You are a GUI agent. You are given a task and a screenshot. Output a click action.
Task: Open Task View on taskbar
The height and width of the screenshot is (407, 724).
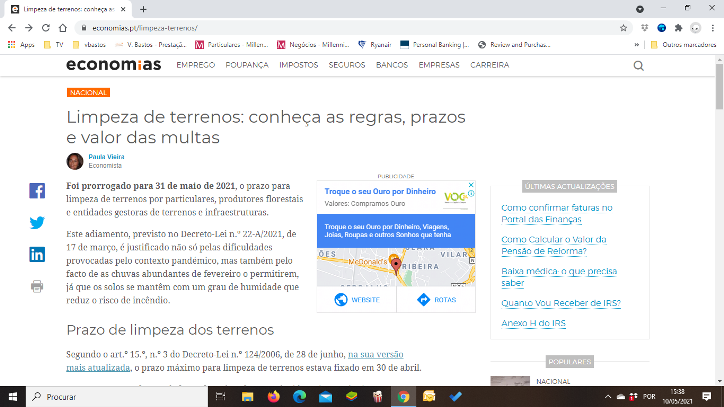click(x=221, y=396)
